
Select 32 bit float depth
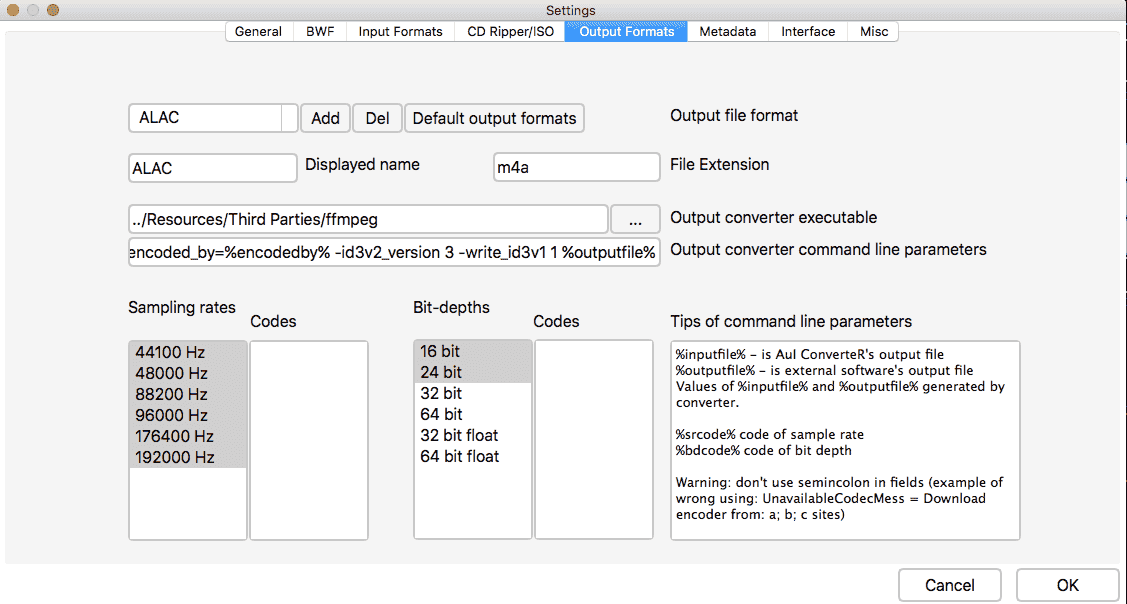473,435
